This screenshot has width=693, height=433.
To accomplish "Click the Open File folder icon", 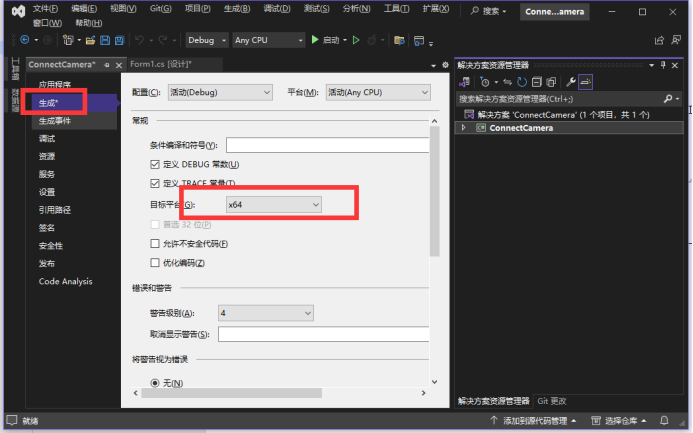I will [x=90, y=41].
